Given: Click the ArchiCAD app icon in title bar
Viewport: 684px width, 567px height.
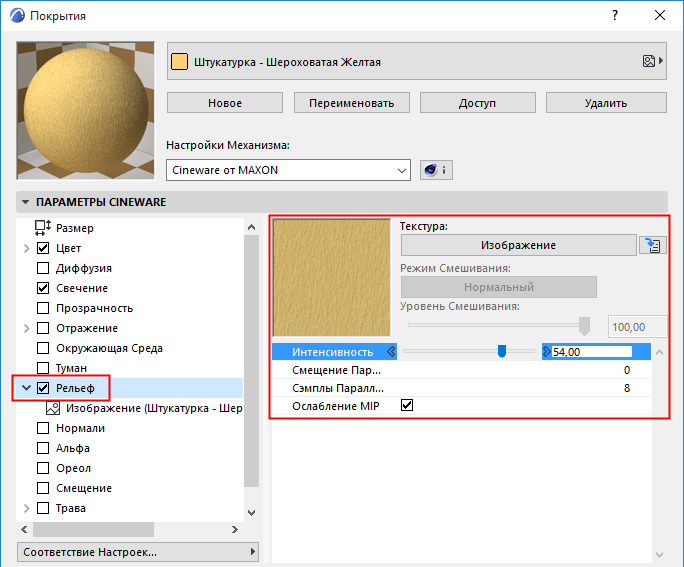Looking at the screenshot, I should (18, 15).
